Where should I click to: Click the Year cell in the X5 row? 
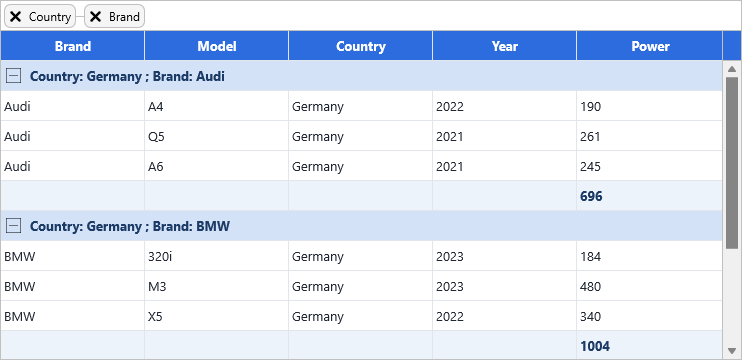(x=504, y=316)
